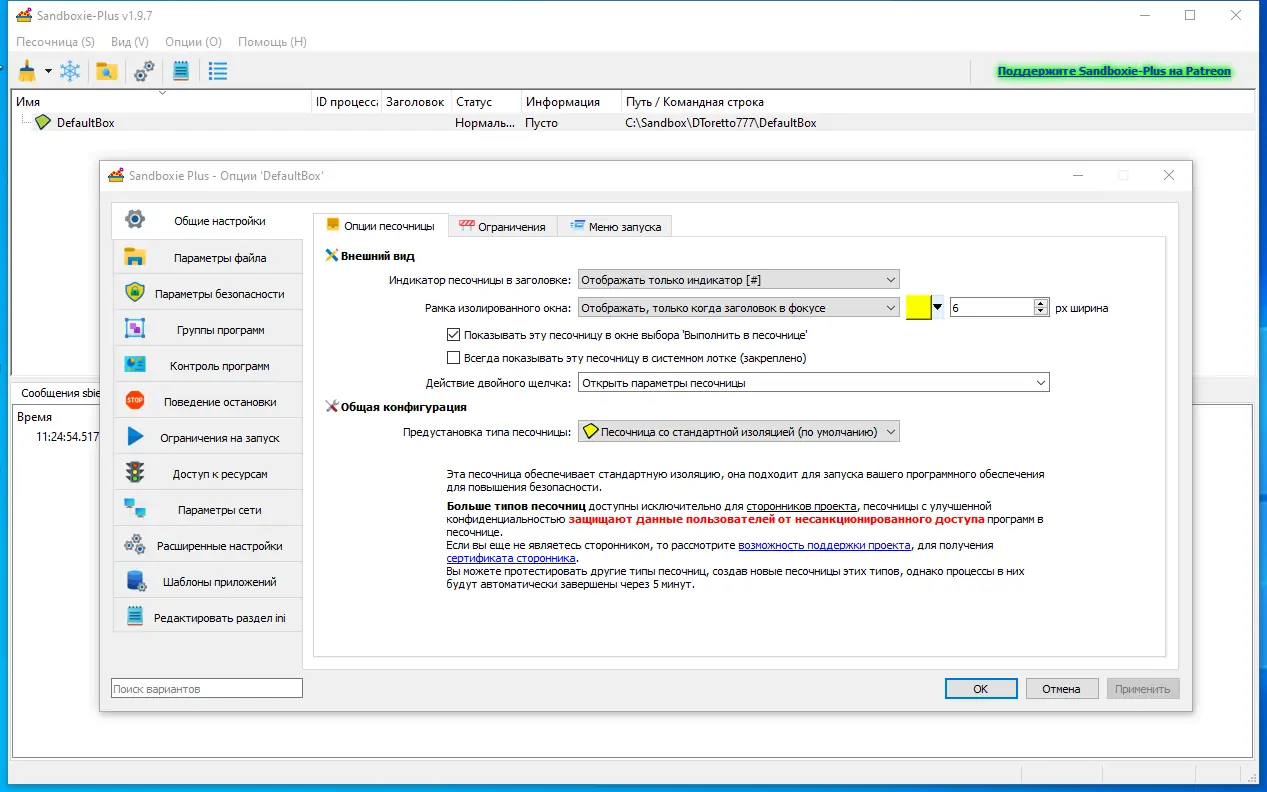Click the Отмена button
Screen dimensions: 1267x792
[x=1061, y=689]
